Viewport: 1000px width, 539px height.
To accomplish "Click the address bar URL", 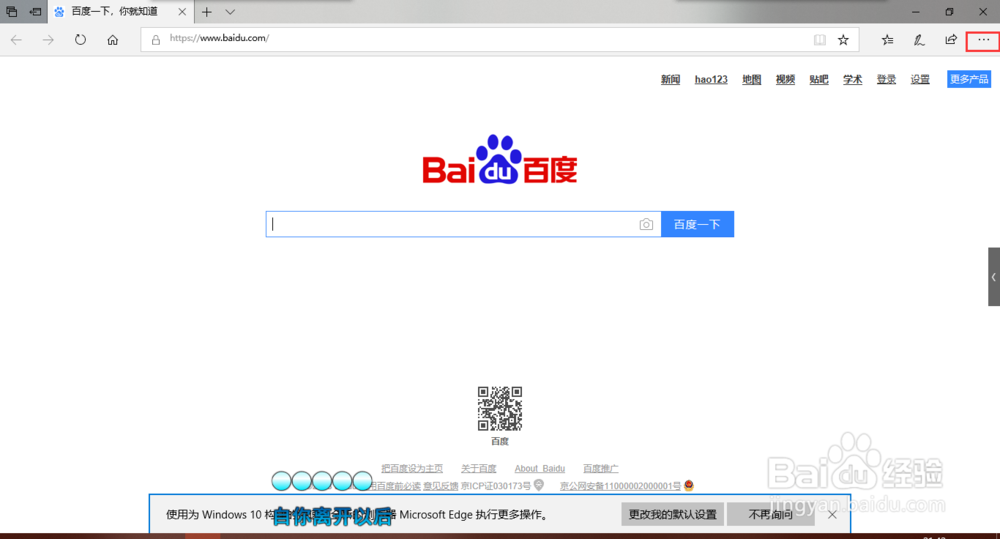I will point(219,38).
